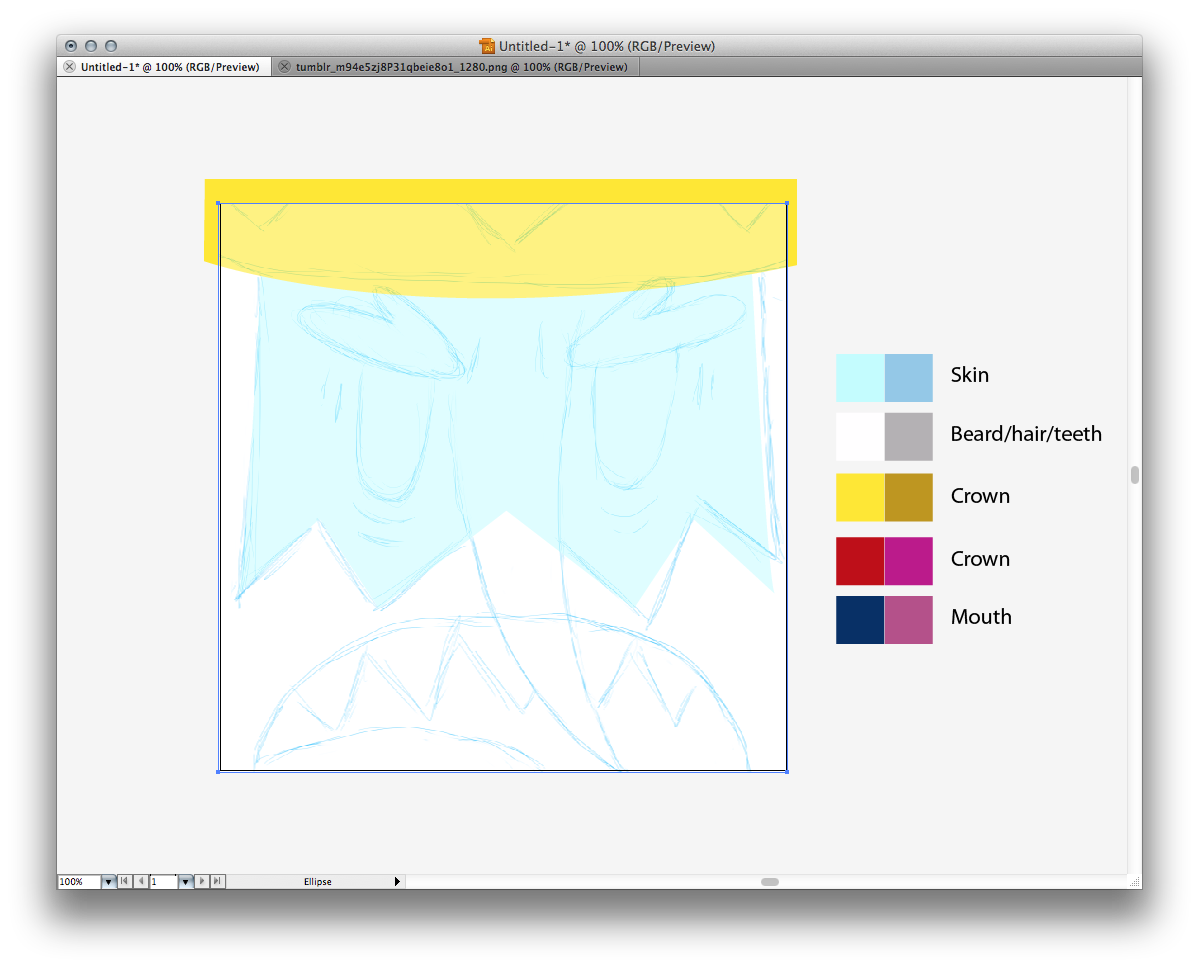
Task: Select the red Crown swatch
Action: click(x=860, y=560)
